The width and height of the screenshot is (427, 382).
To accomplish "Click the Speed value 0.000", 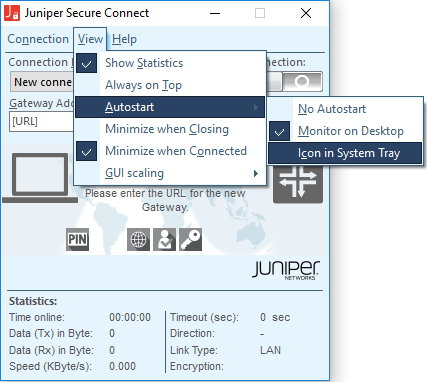I will [x=122, y=366].
